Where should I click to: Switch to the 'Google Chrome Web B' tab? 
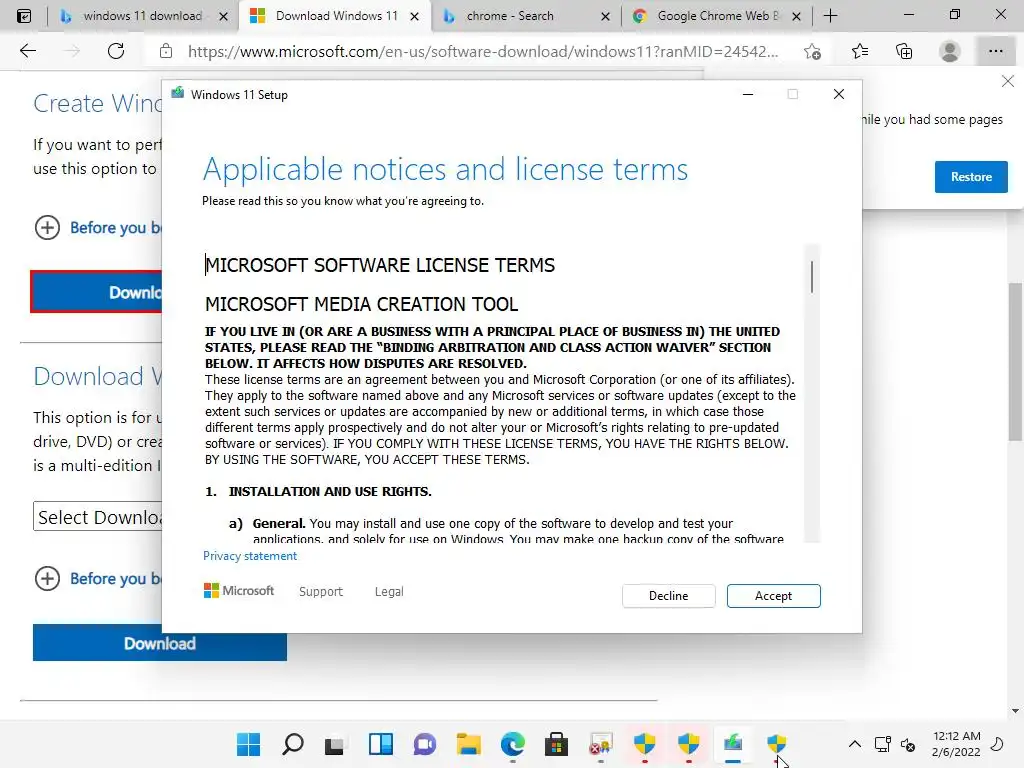coord(718,16)
